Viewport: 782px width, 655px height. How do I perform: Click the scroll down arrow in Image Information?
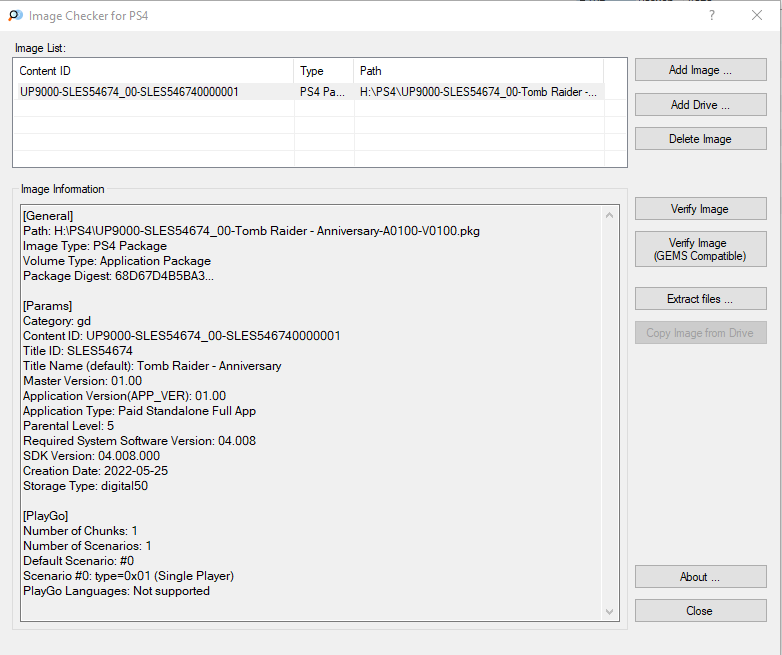click(x=610, y=611)
